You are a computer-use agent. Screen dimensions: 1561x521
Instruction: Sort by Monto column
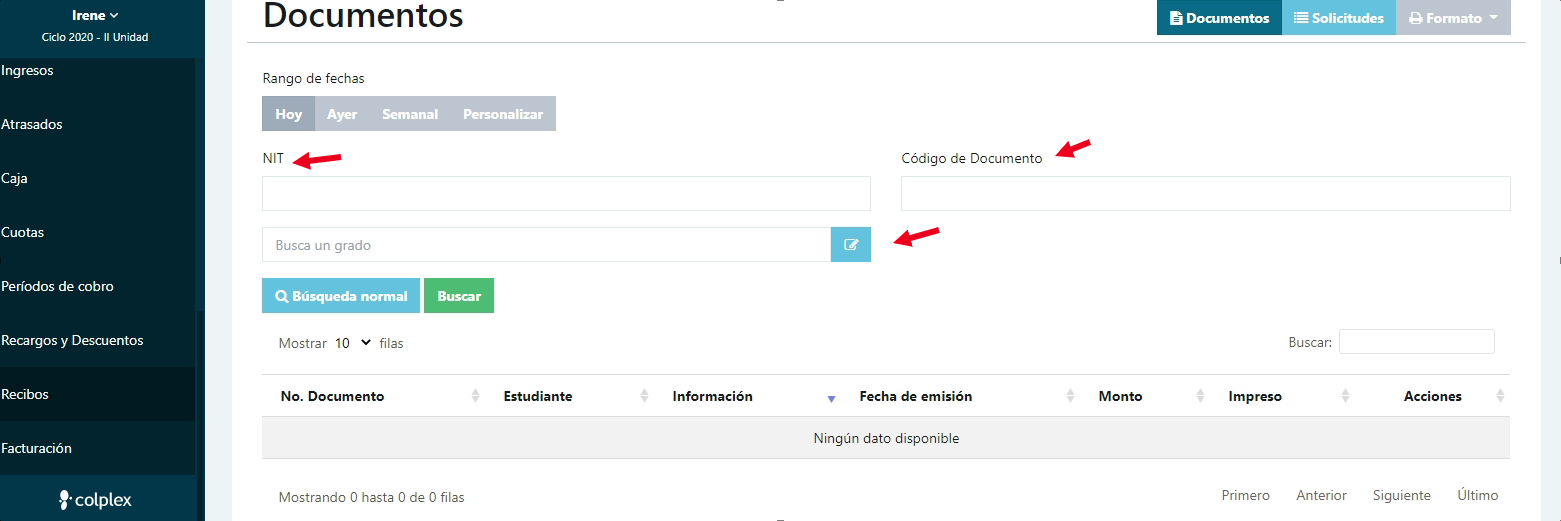pyautogui.click(x=1145, y=396)
